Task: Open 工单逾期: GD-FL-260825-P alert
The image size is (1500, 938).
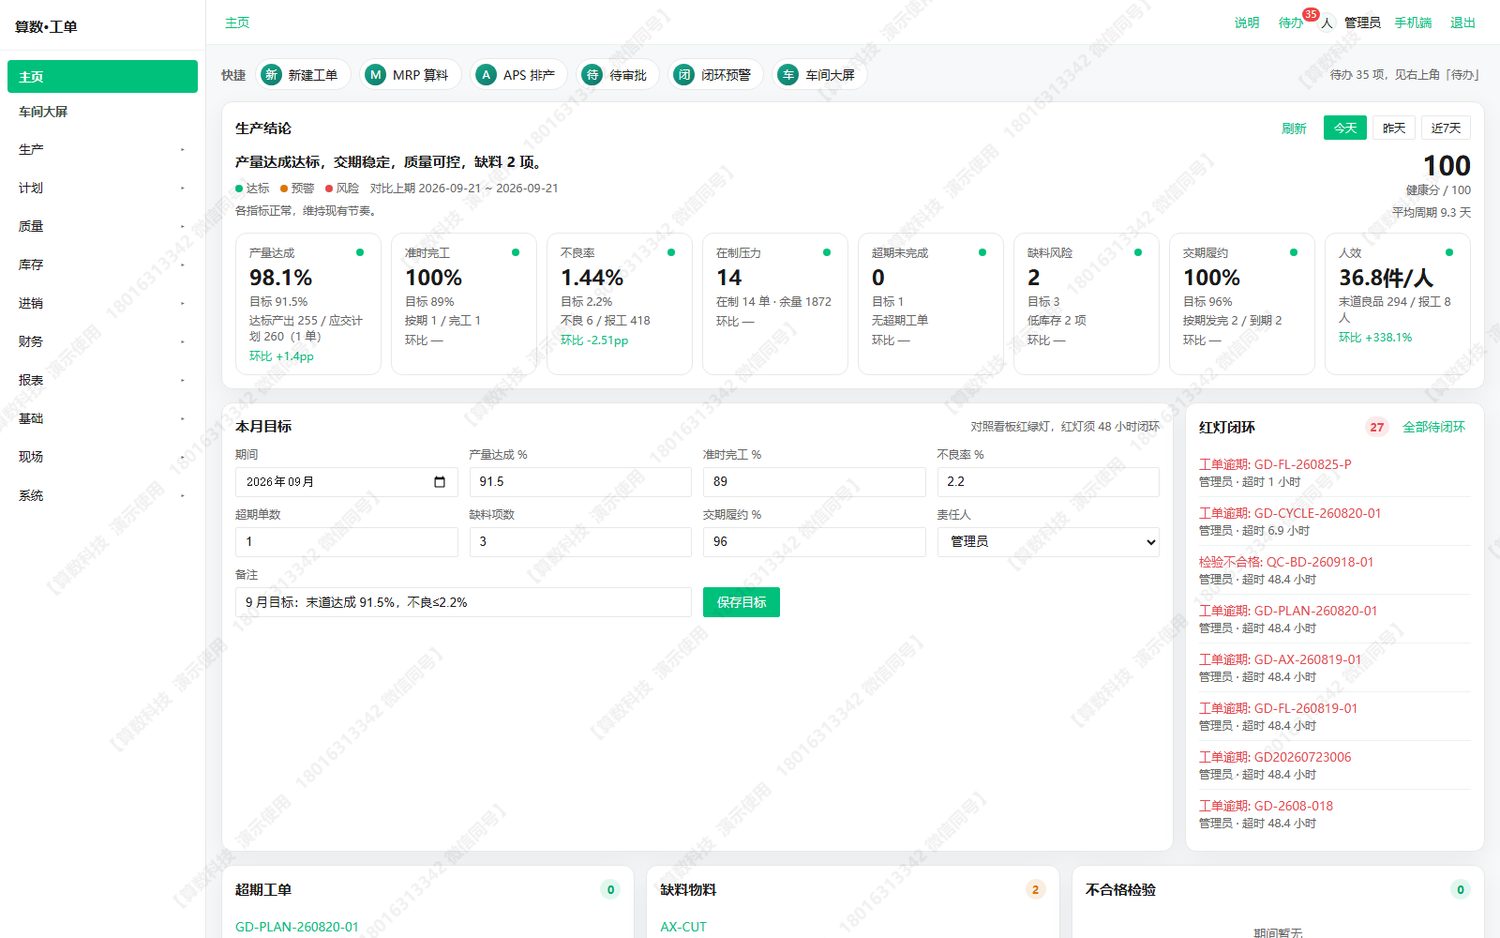Action: [1275, 465]
